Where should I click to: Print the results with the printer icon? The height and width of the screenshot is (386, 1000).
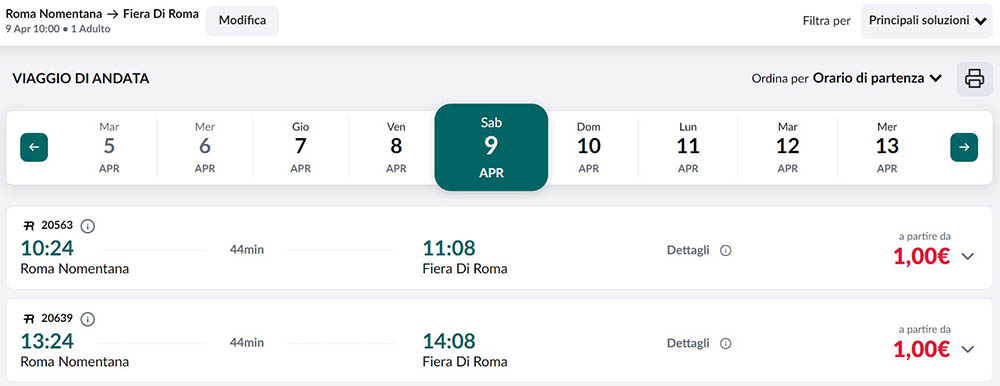pos(974,79)
